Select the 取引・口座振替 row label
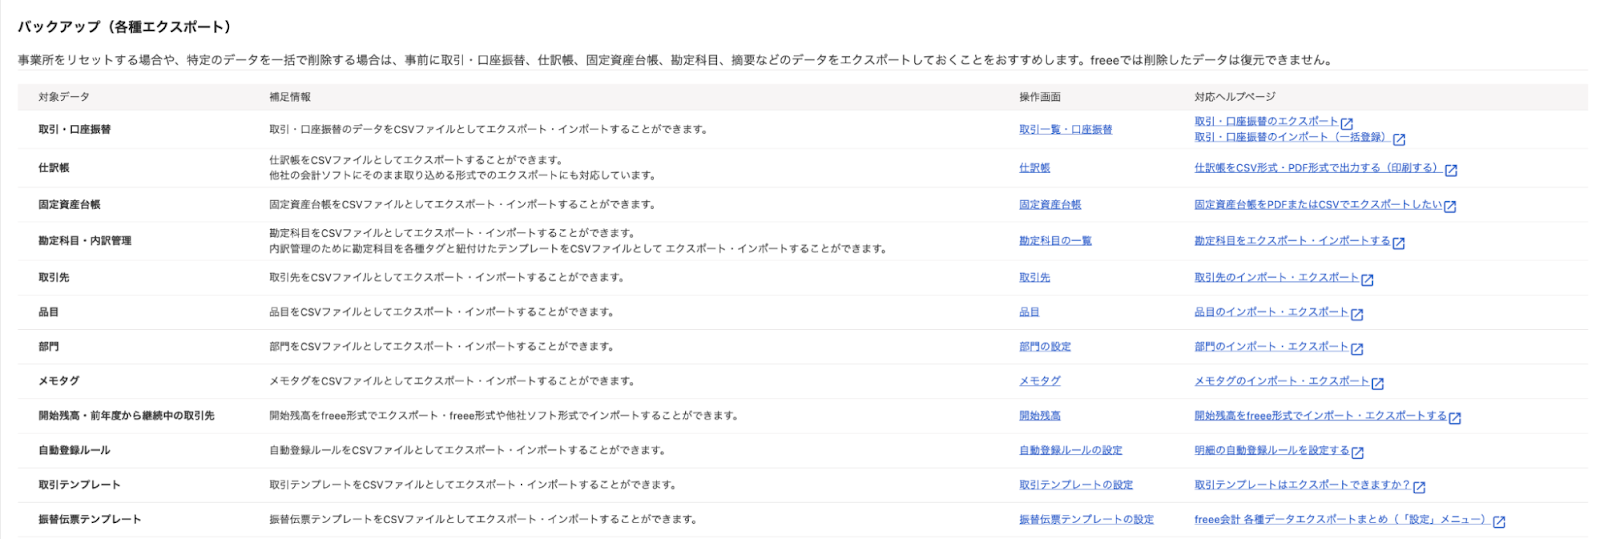Viewport: 1600px width, 539px height. pyautogui.click(x=75, y=130)
